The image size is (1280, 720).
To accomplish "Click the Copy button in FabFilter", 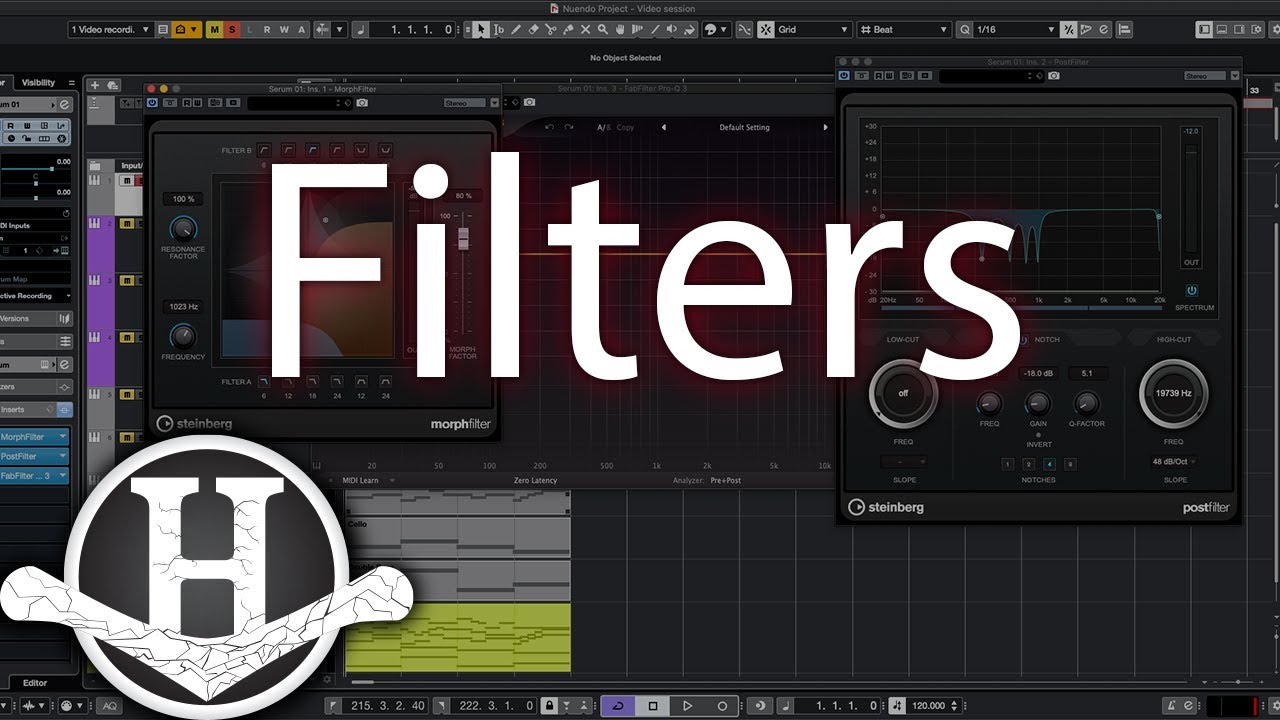I will click(x=626, y=127).
